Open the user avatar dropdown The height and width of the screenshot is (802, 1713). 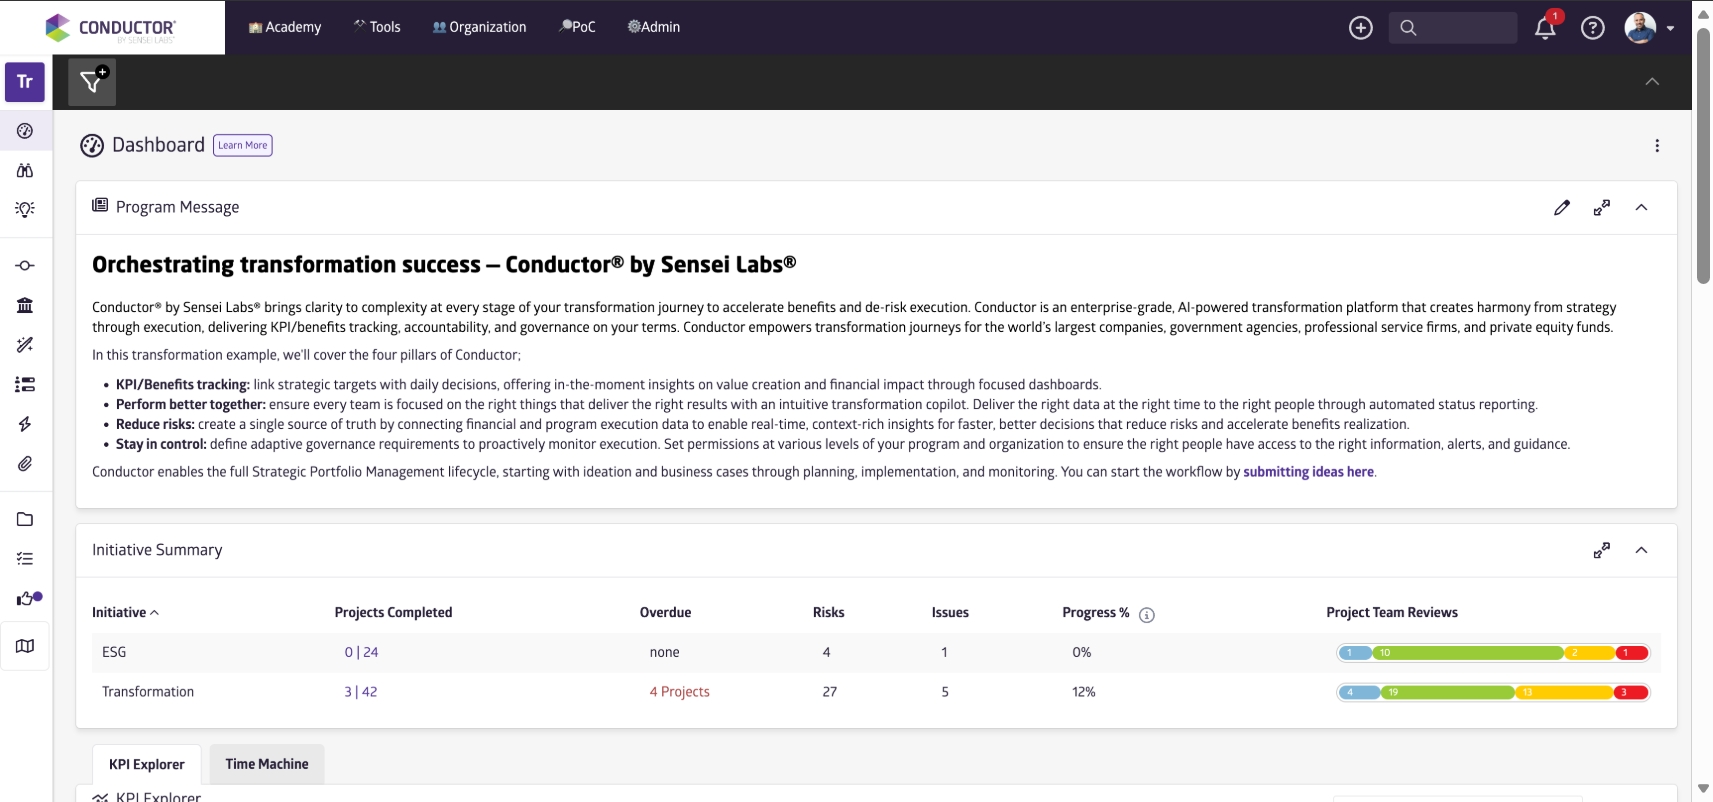(x=1649, y=28)
